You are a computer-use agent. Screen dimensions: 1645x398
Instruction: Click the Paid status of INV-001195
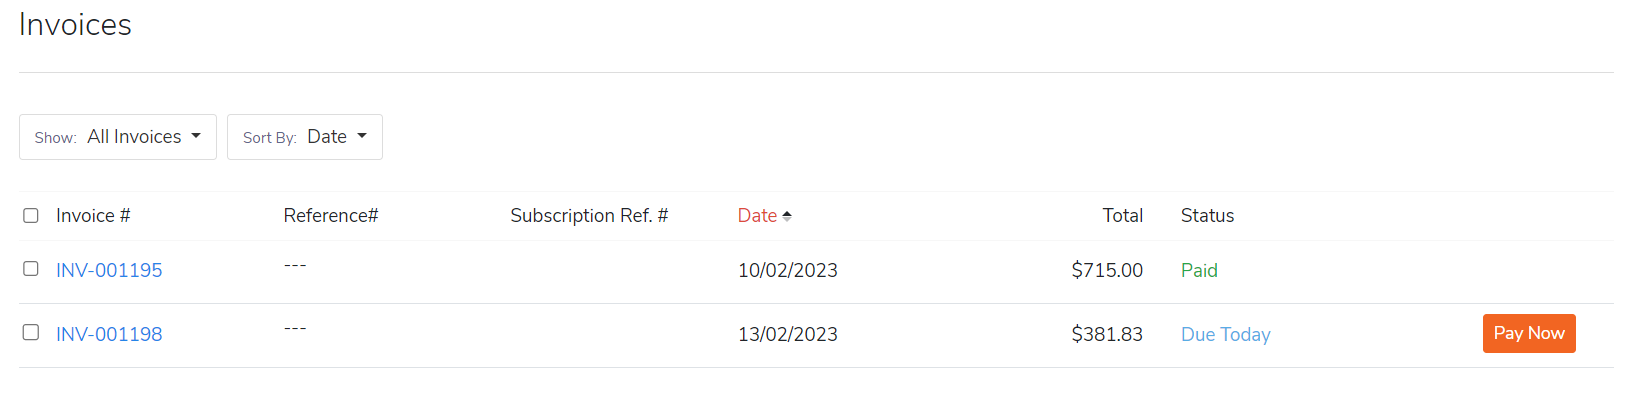tap(1199, 270)
